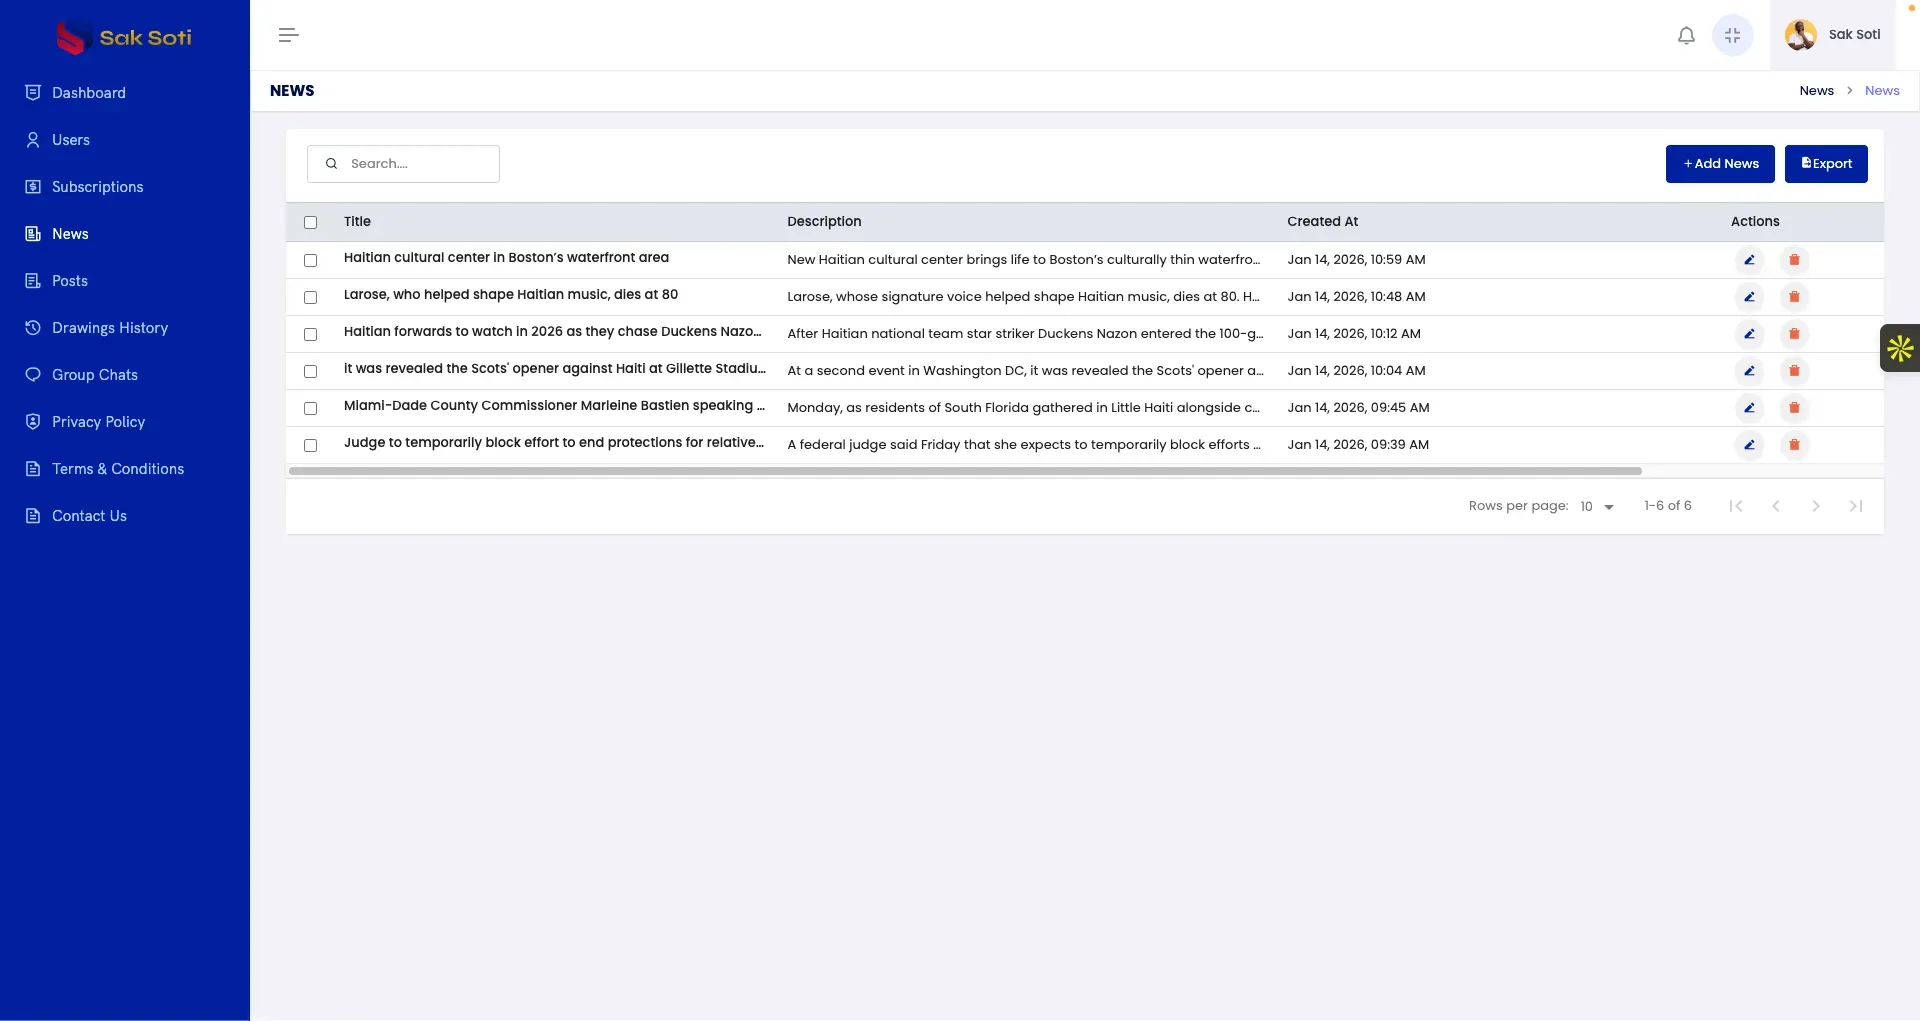This screenshot has height=1021, width=1920.
Task: Jump to the last page of news
Action: pos(1856,506)
